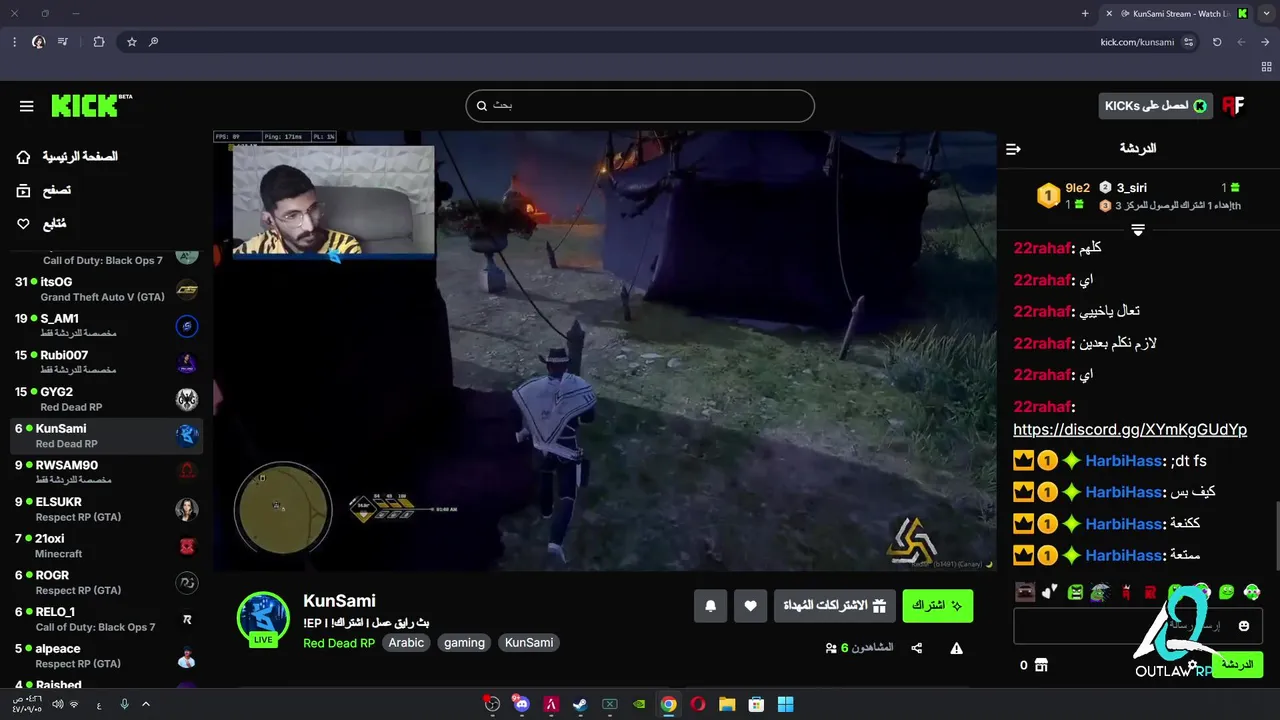This screenshot has width=1280, height=720.
Task: Follow the channel with heart button
Action: (751, 605)
